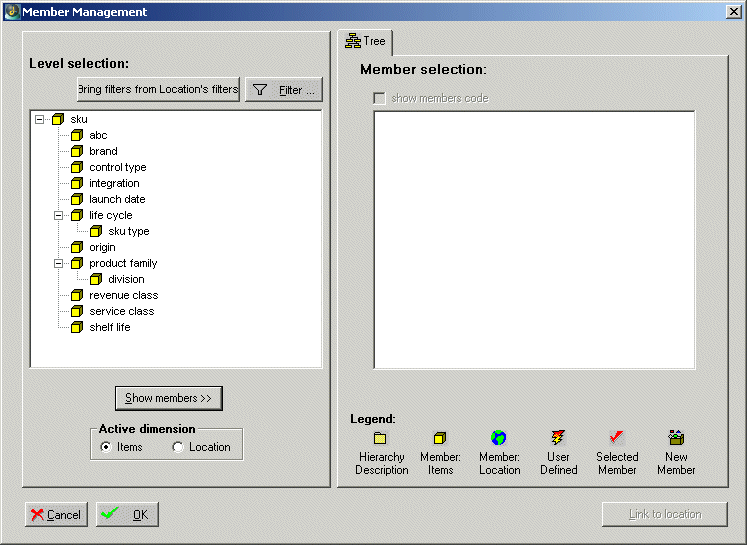Click the Member Management title bar app icon
Screen dimensions: 747x545
coord(12,11)
